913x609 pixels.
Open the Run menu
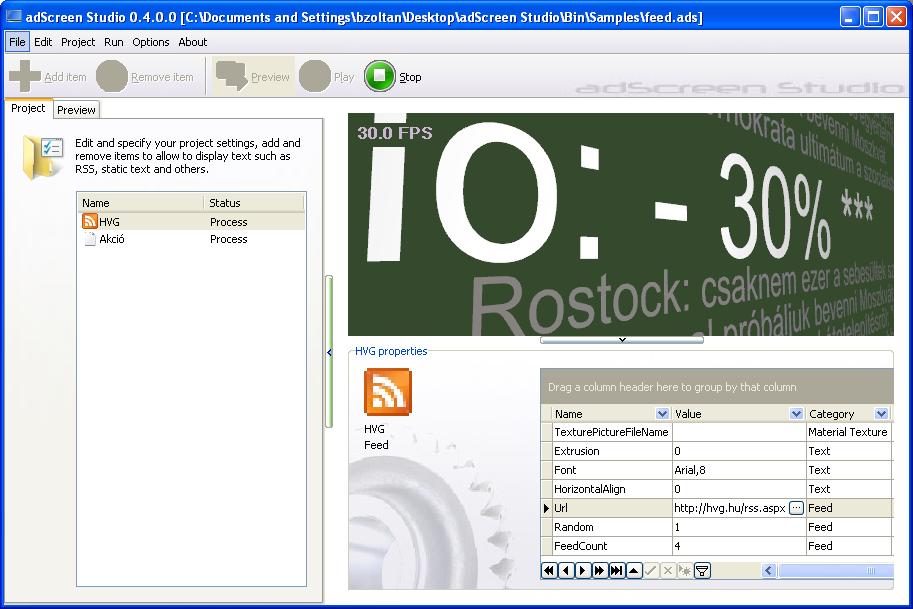(114, 42)
